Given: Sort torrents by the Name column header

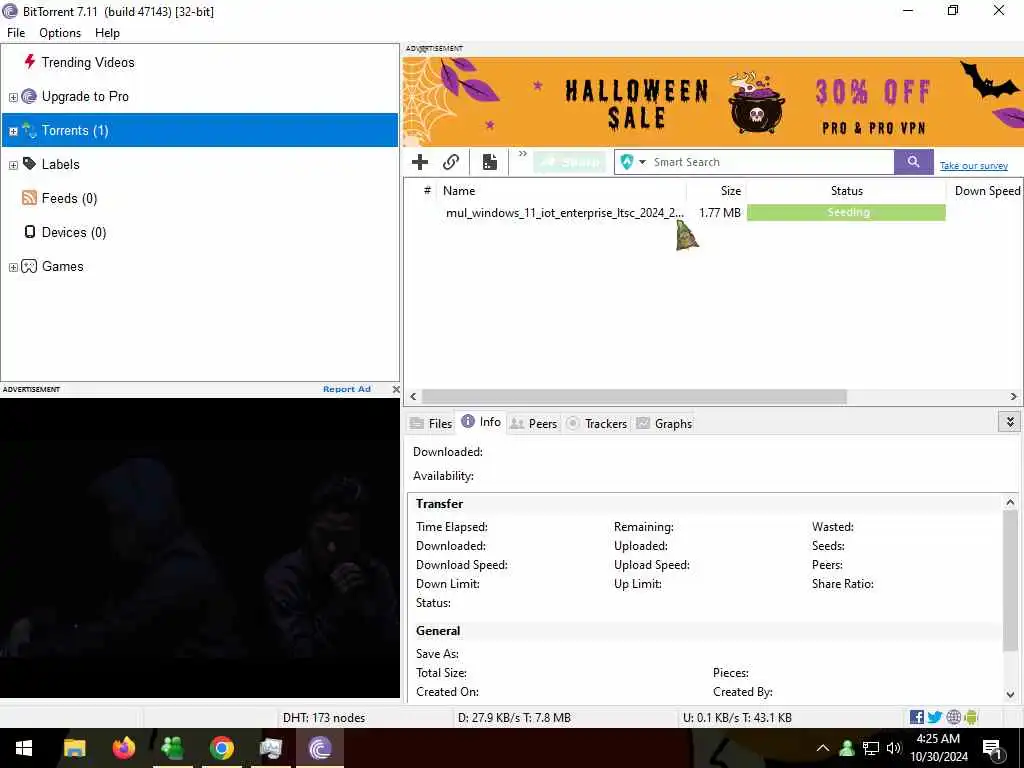Looking at the screenshot, I should (562, 191).
